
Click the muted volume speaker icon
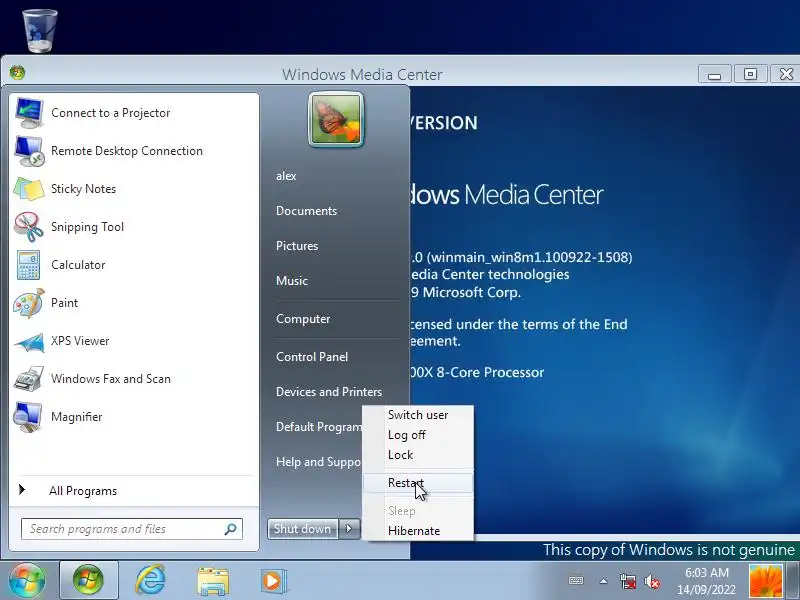click(652, 581)
